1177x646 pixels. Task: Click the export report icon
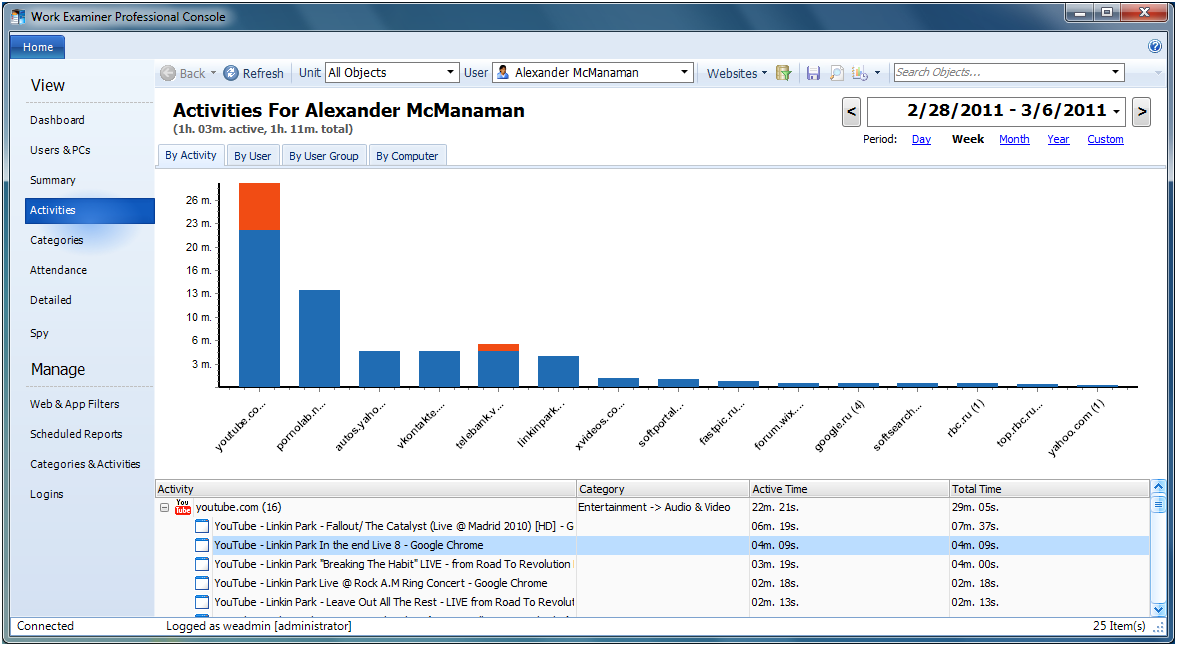pyautogui.click(x=860, y=73)
